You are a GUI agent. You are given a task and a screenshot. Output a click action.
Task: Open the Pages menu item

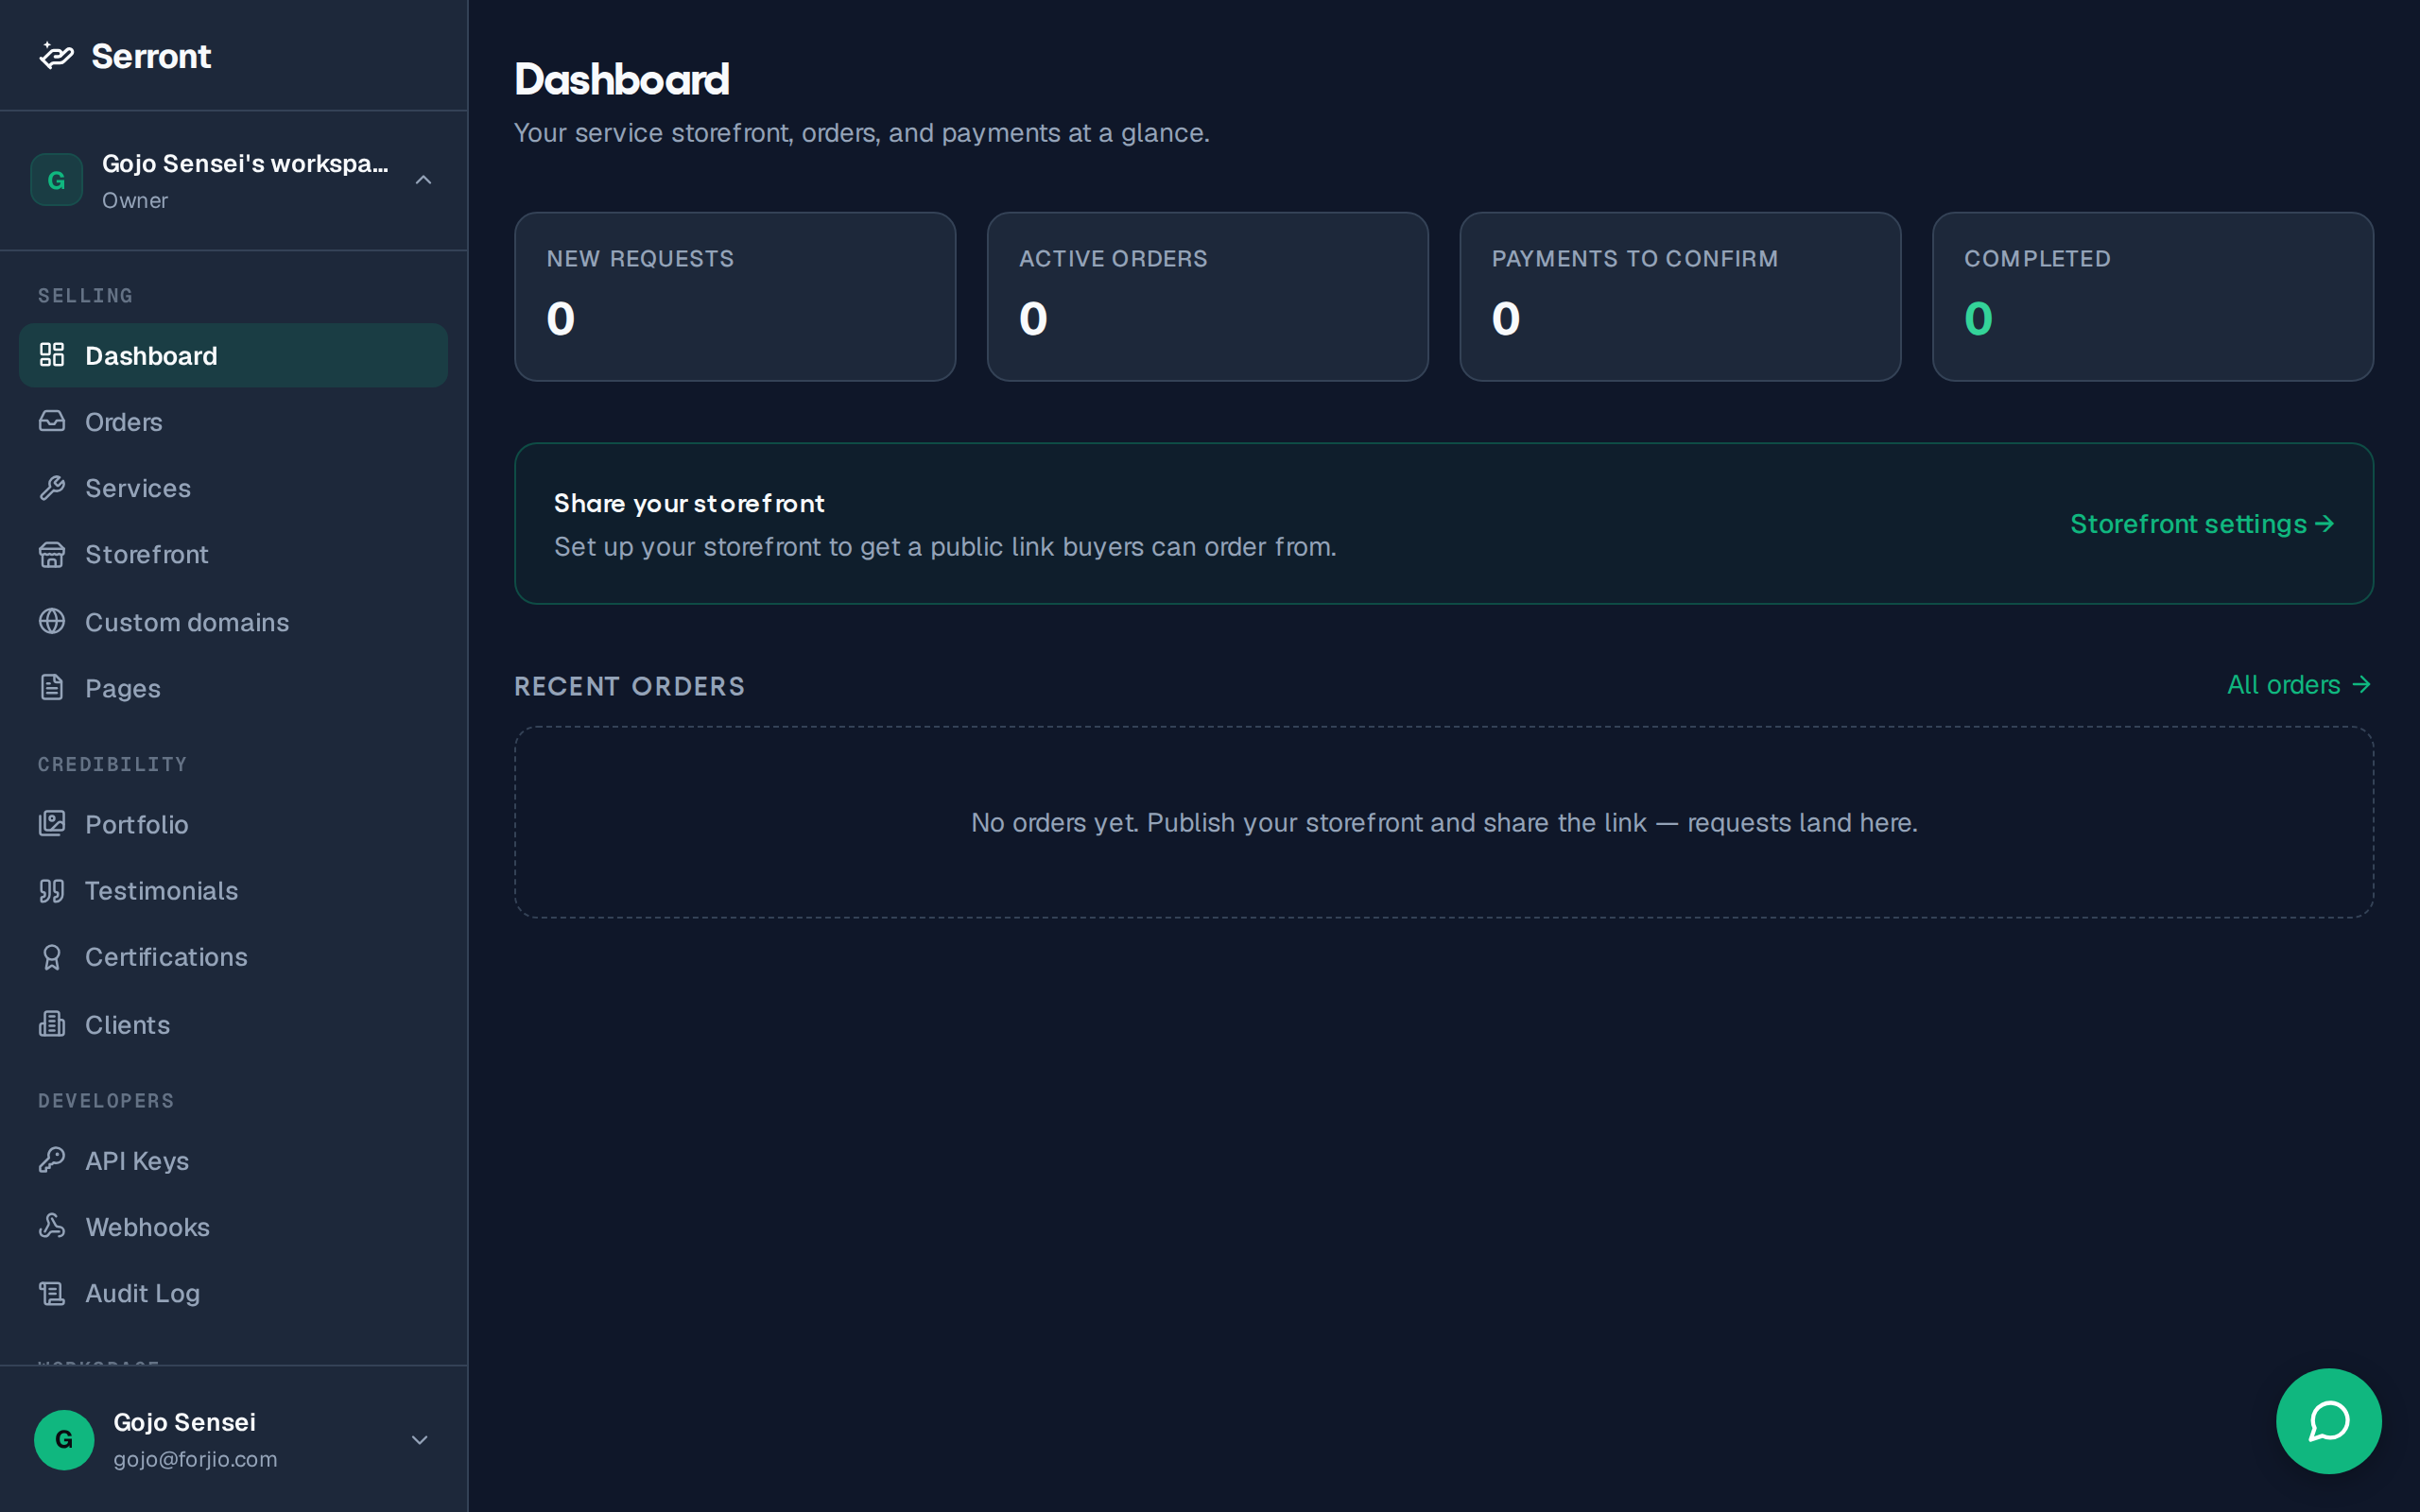[x=233, y=688]
